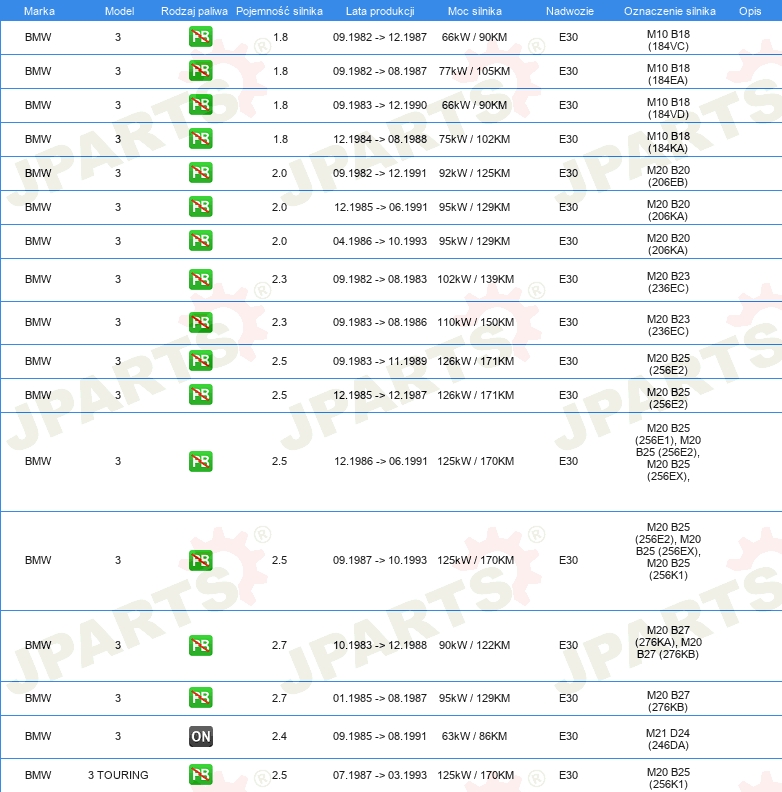This screenshot has width=782, height=792.
Task: Click the Nadwozie column header
Action: pos(569,11)
